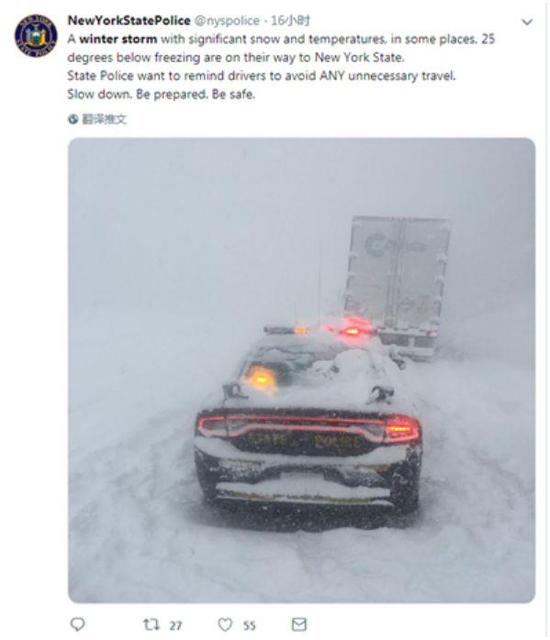Click the "Slow down. Be prepared. Be safe." line
This screenshot has height=640, width=550.
tap(161, 94)
